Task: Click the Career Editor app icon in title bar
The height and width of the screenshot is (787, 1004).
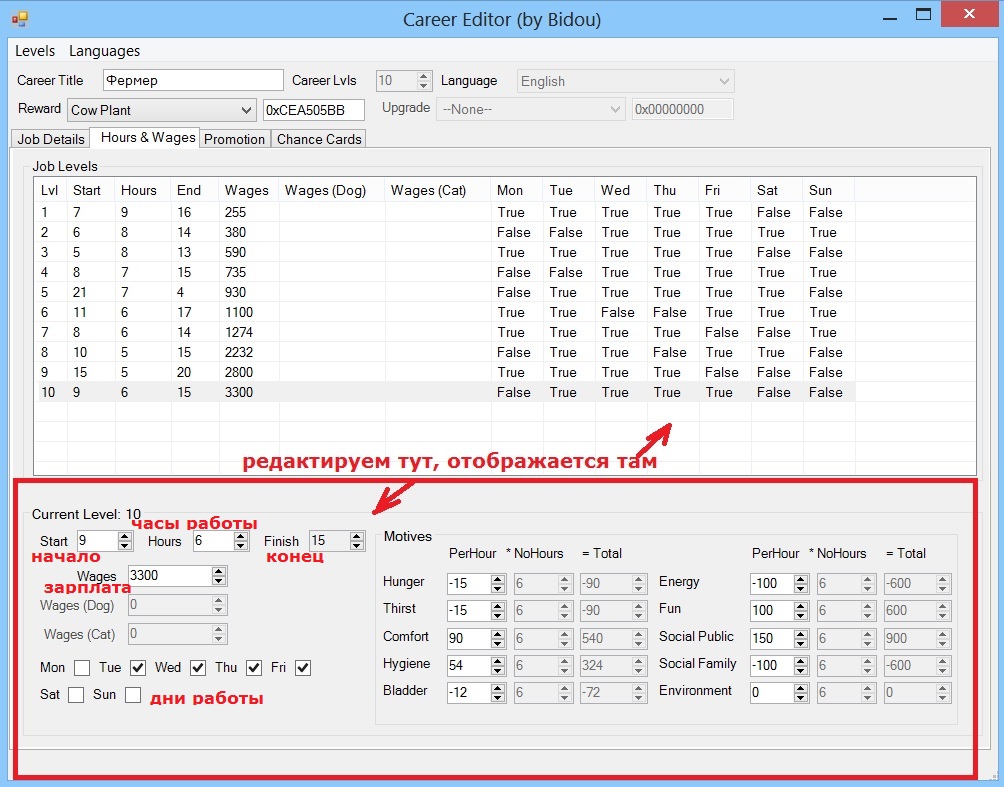Action: click(19, 17)
